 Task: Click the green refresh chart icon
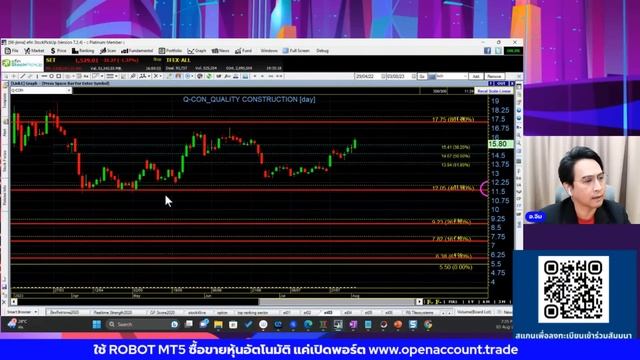pyautogui.click(x=209, y=76)
